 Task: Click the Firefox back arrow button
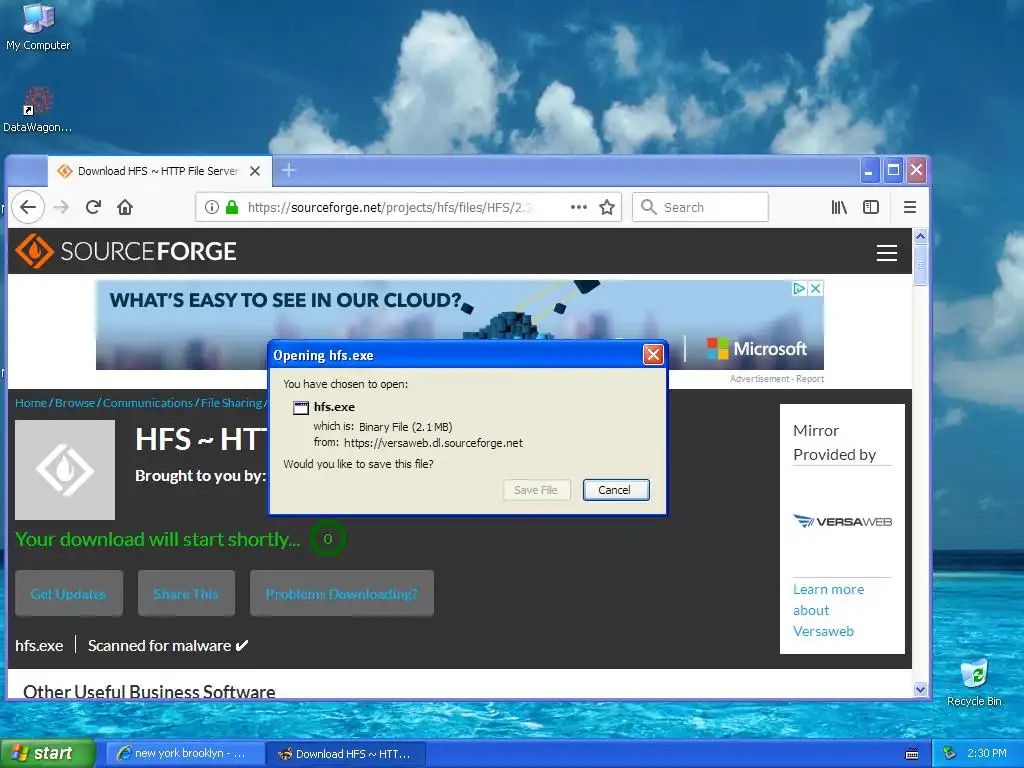[x=27, y=207]
